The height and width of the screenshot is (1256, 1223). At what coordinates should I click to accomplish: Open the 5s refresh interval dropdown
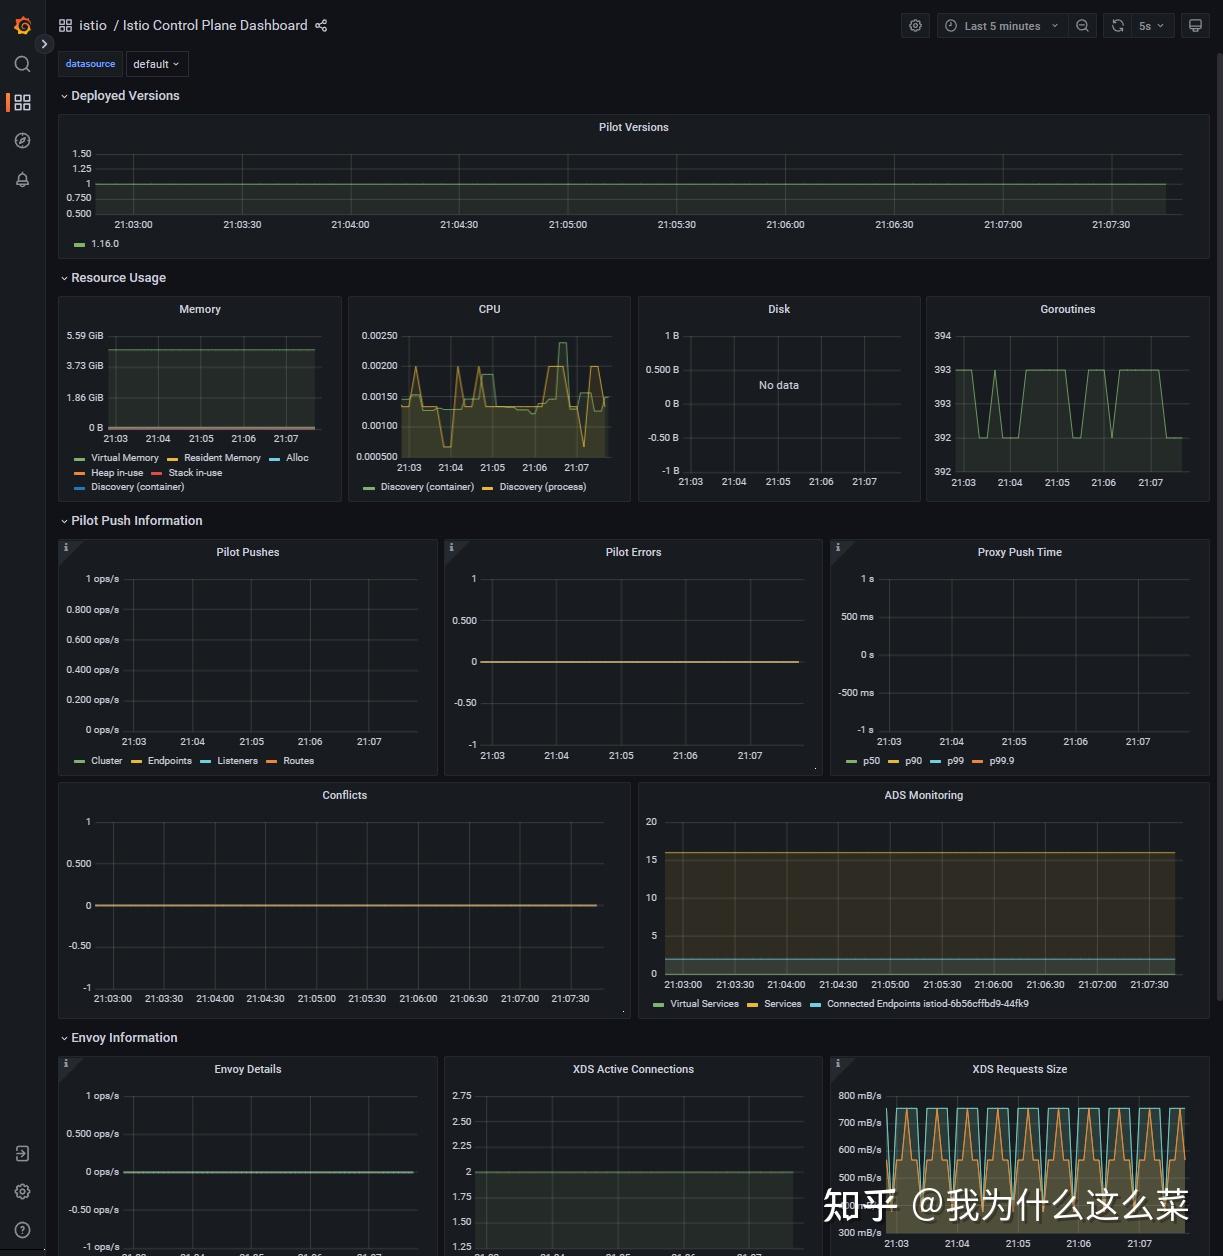click(1151, 26)
